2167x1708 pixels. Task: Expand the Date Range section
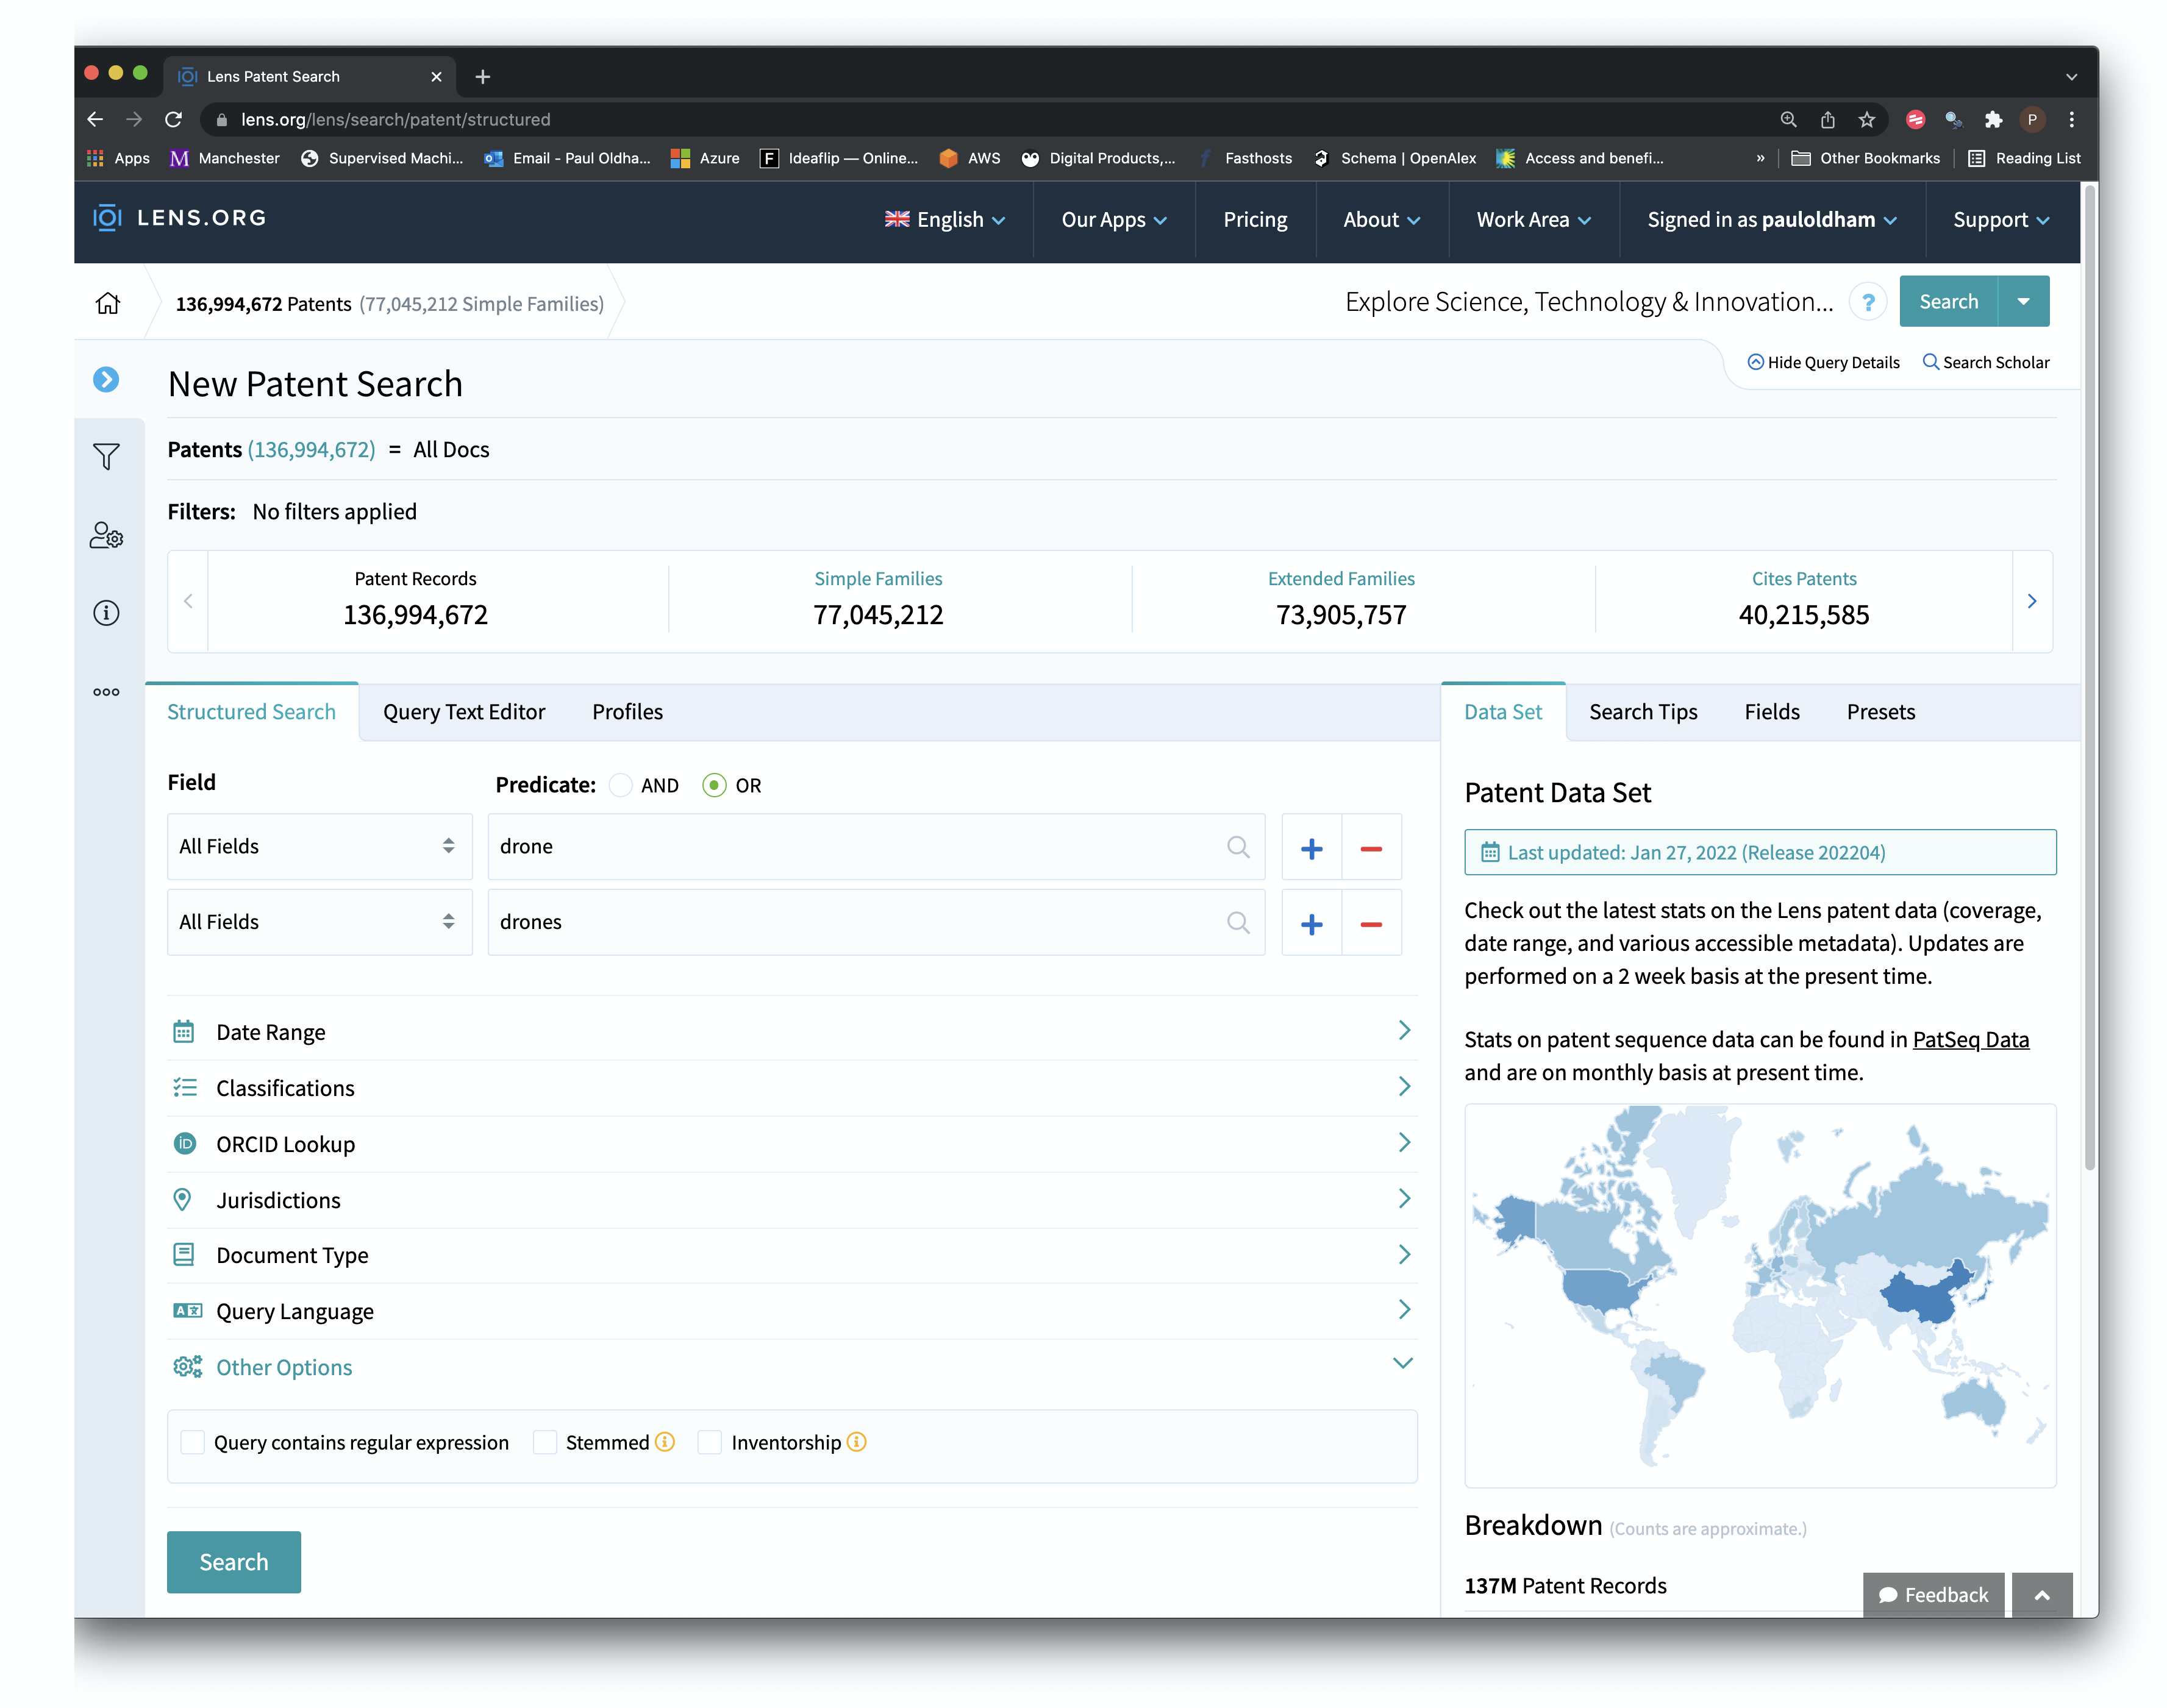pyautogui.click(x=792, y=1032)
